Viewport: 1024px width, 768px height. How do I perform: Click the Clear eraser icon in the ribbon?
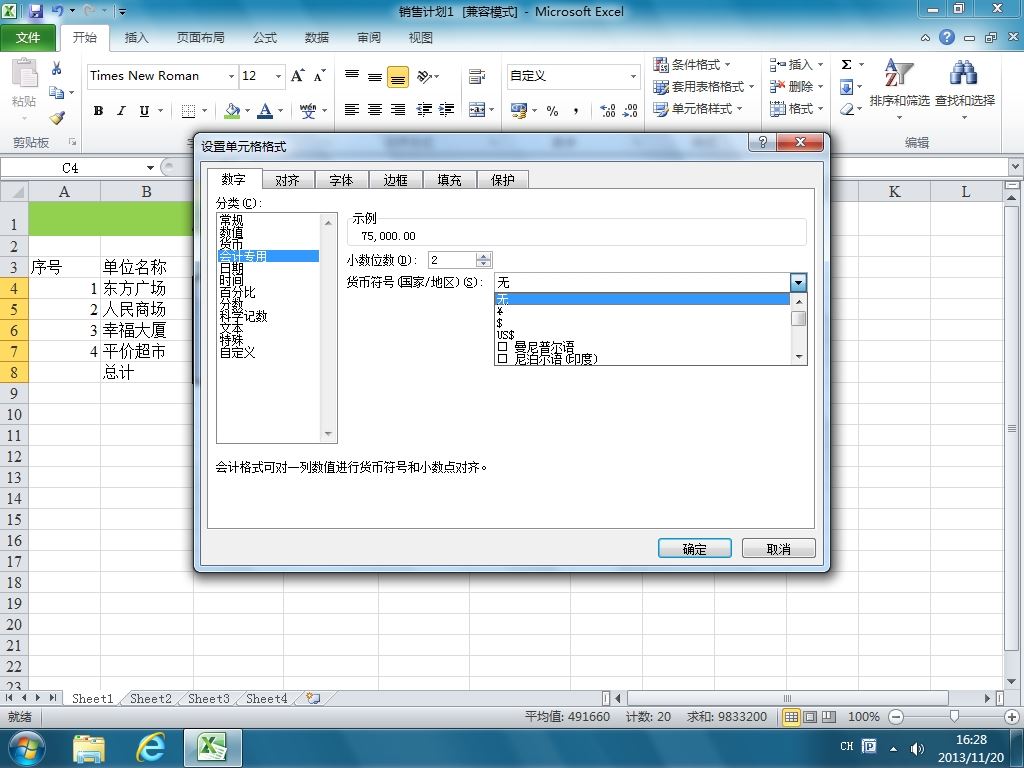tap(846, 108)
